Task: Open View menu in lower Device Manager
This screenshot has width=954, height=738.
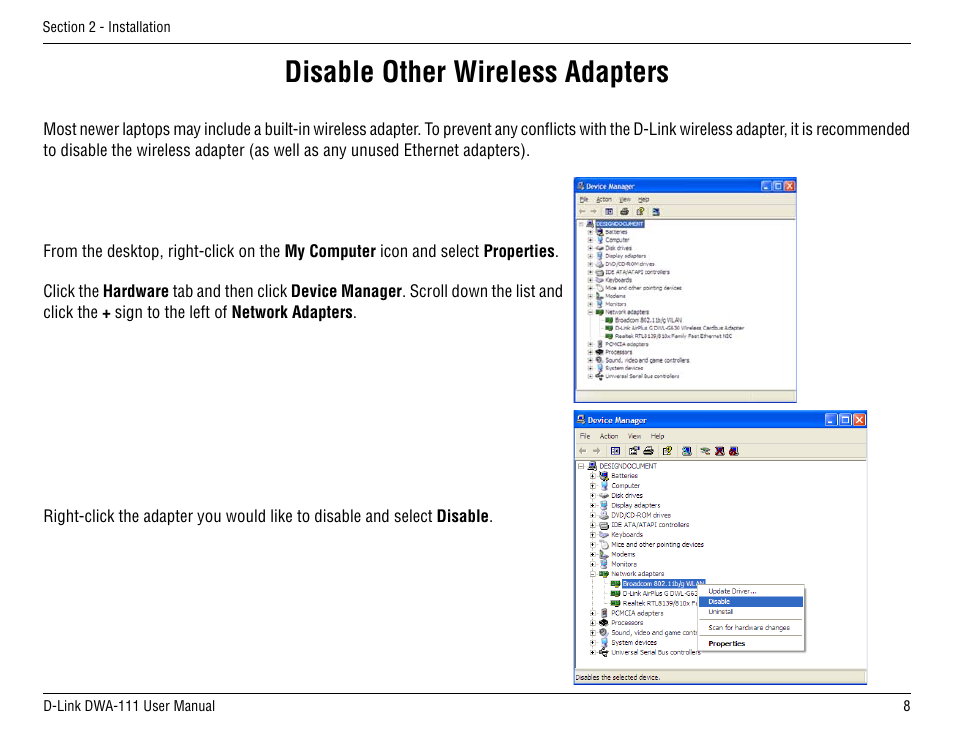Action: [x=634, y=436]
